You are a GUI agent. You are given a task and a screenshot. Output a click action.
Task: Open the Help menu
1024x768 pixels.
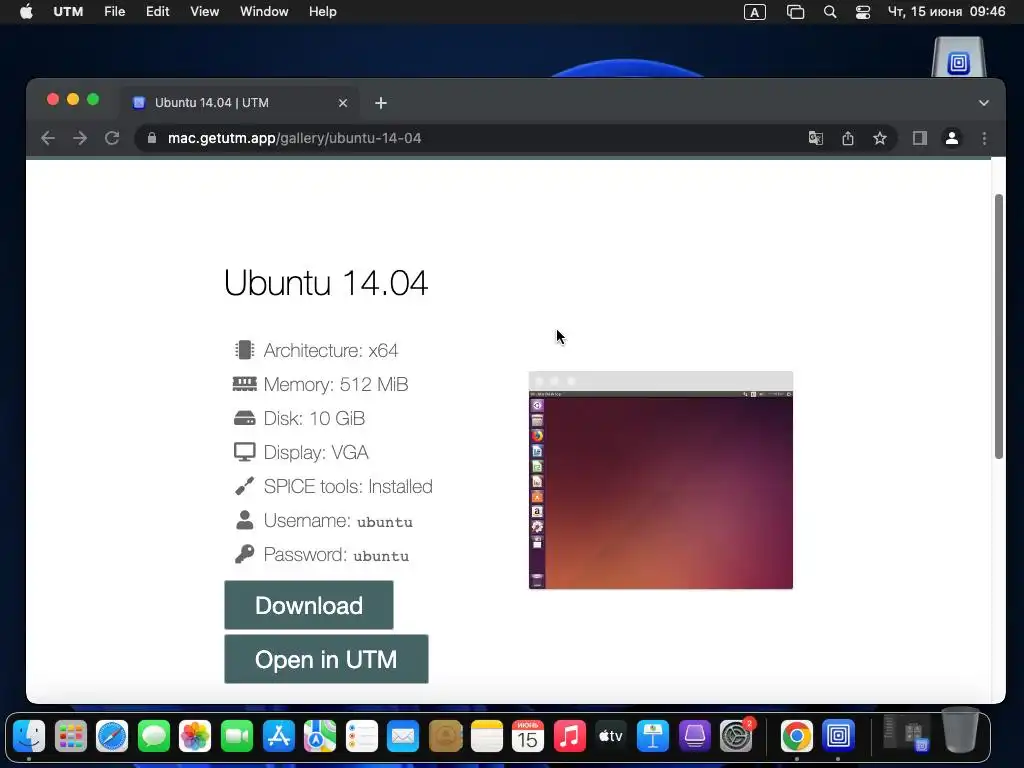(x=323, y=12)
